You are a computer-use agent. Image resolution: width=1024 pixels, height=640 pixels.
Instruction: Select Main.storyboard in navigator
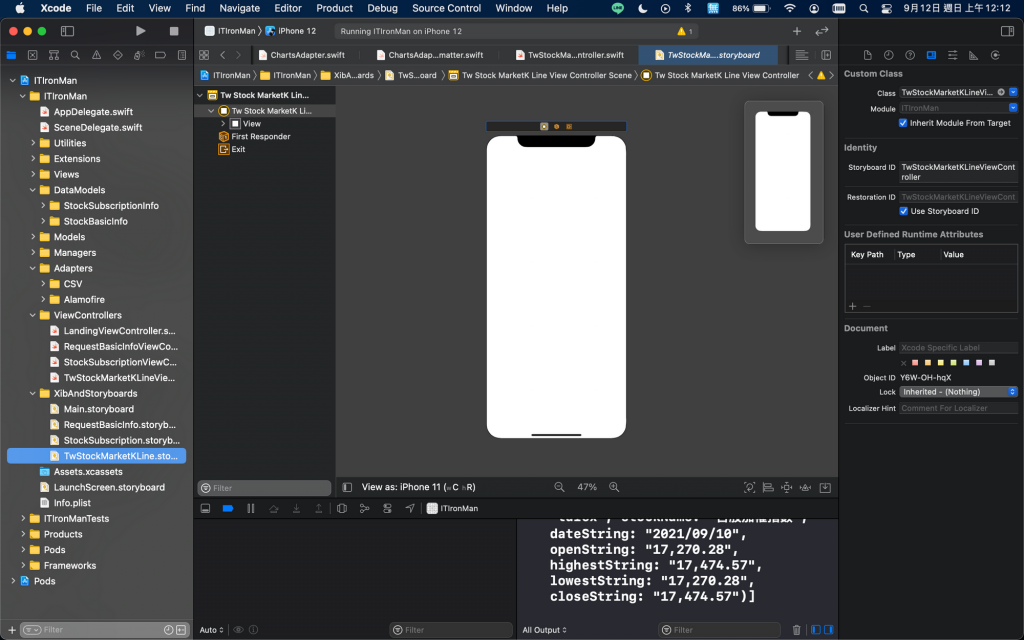(x=99, y=409)
